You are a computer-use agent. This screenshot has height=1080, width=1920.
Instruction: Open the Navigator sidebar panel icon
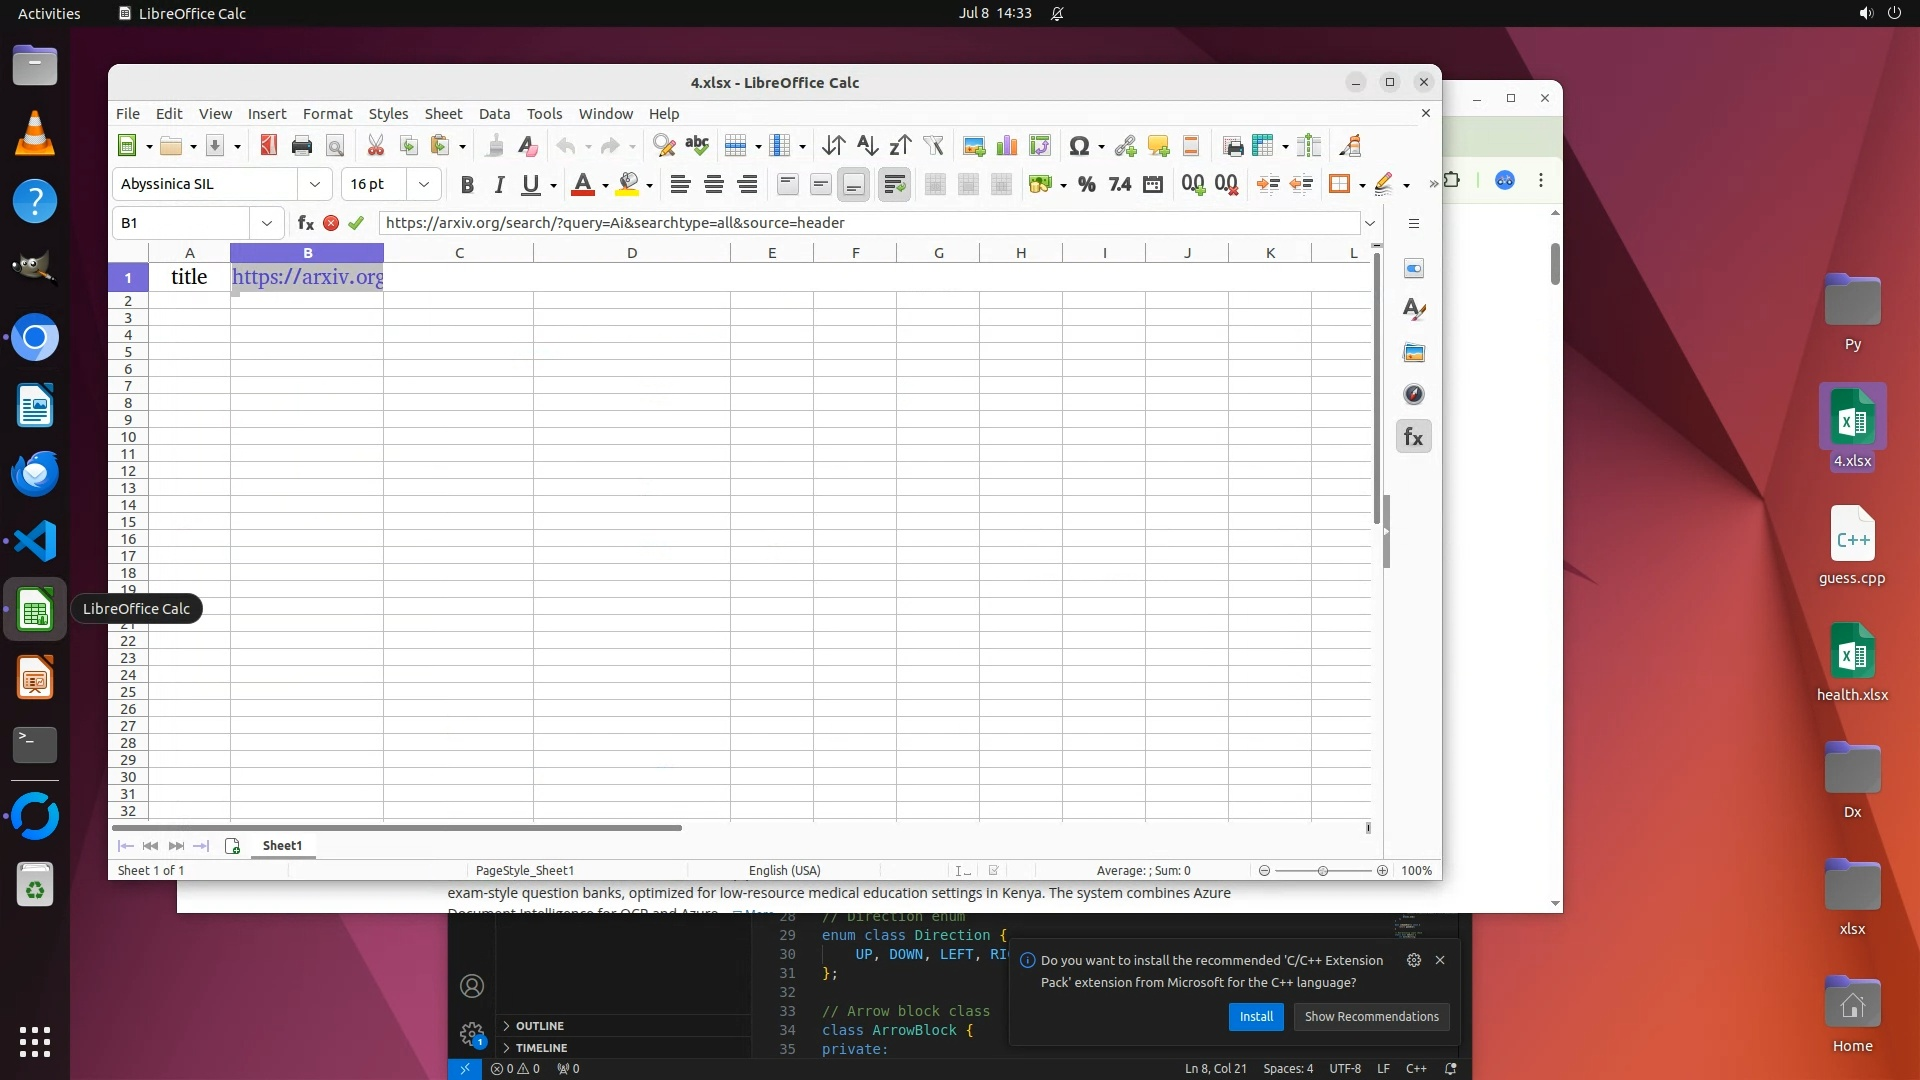[x=1413, y=394]
